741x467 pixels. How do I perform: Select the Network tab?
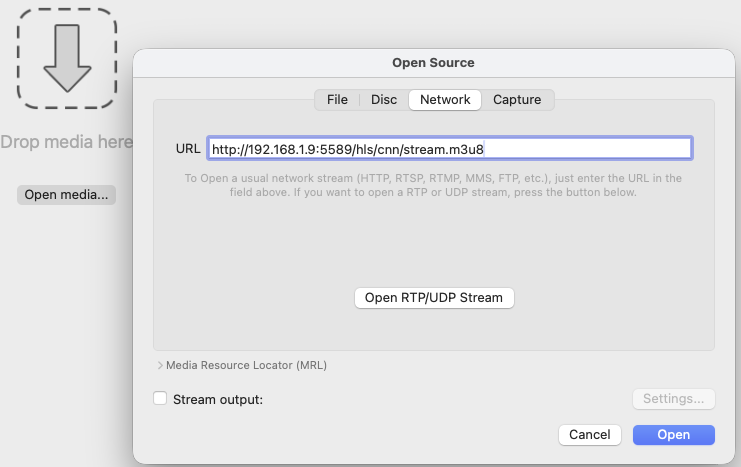coord(445,100)
